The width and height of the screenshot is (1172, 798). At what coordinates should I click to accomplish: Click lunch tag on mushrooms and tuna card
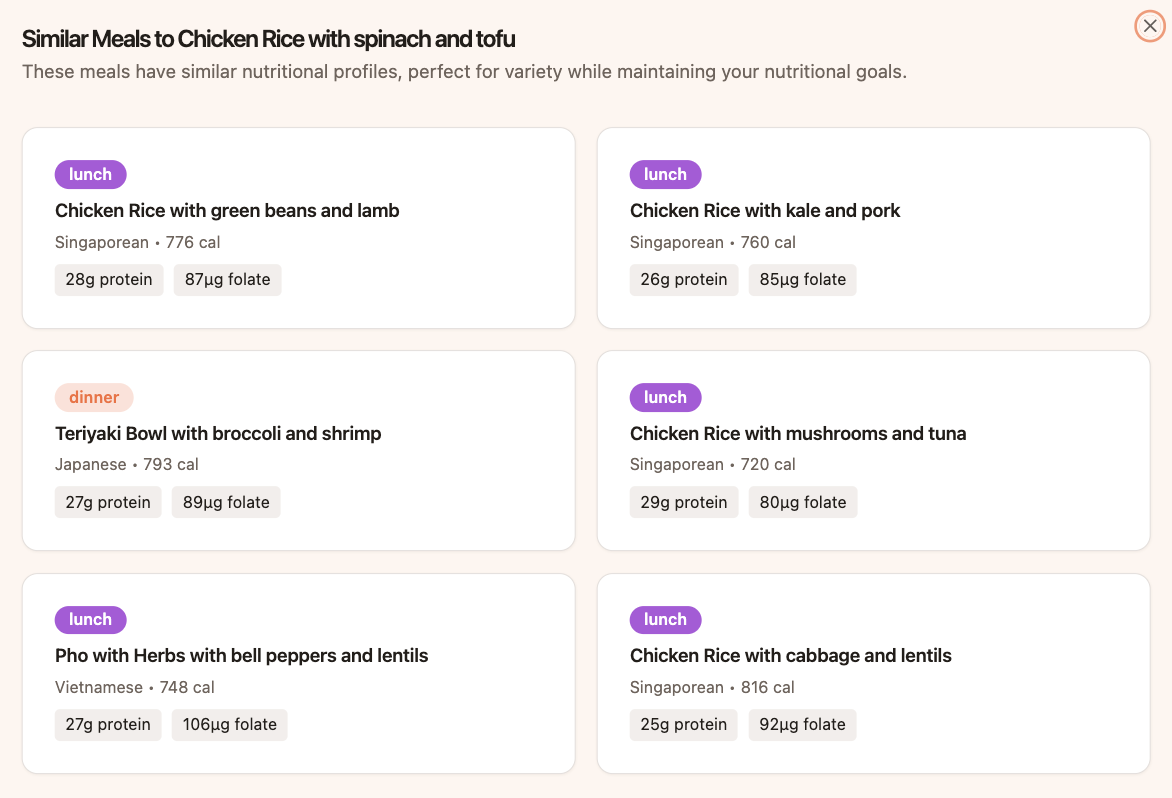665,397
